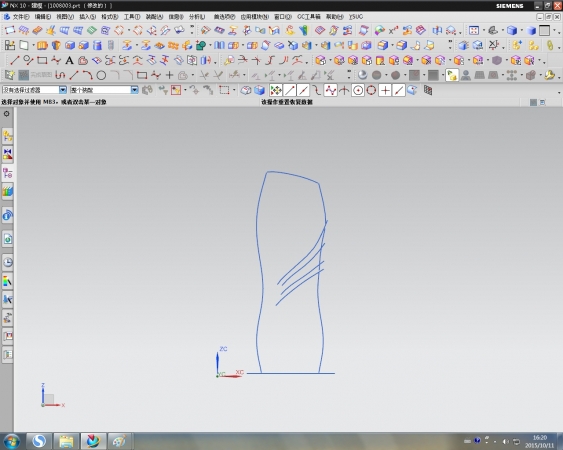Toggle Intersection snap
The width and height of the screenshot is (563, 450).
click(344, 90)
